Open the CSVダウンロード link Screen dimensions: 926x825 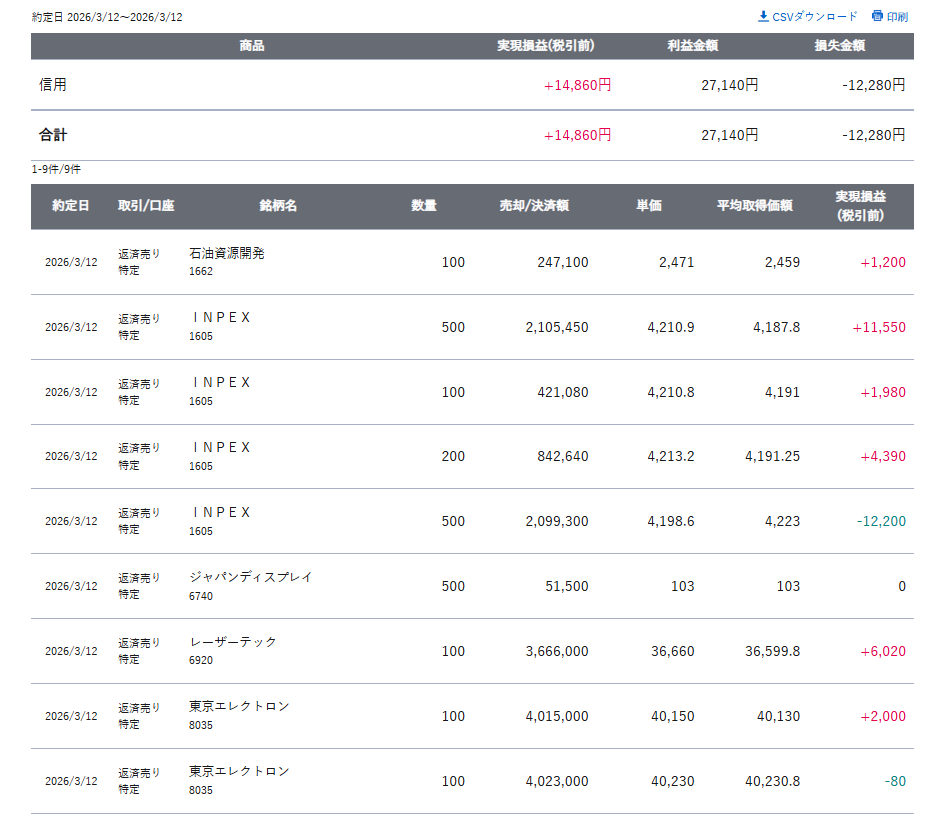[x=814, y=17]
